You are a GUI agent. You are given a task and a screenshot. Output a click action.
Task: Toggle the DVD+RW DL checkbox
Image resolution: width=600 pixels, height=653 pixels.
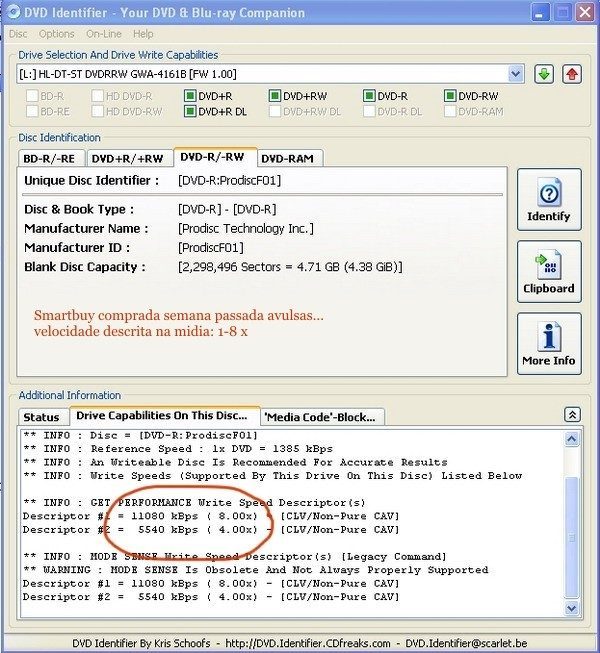tap(275, 111)
